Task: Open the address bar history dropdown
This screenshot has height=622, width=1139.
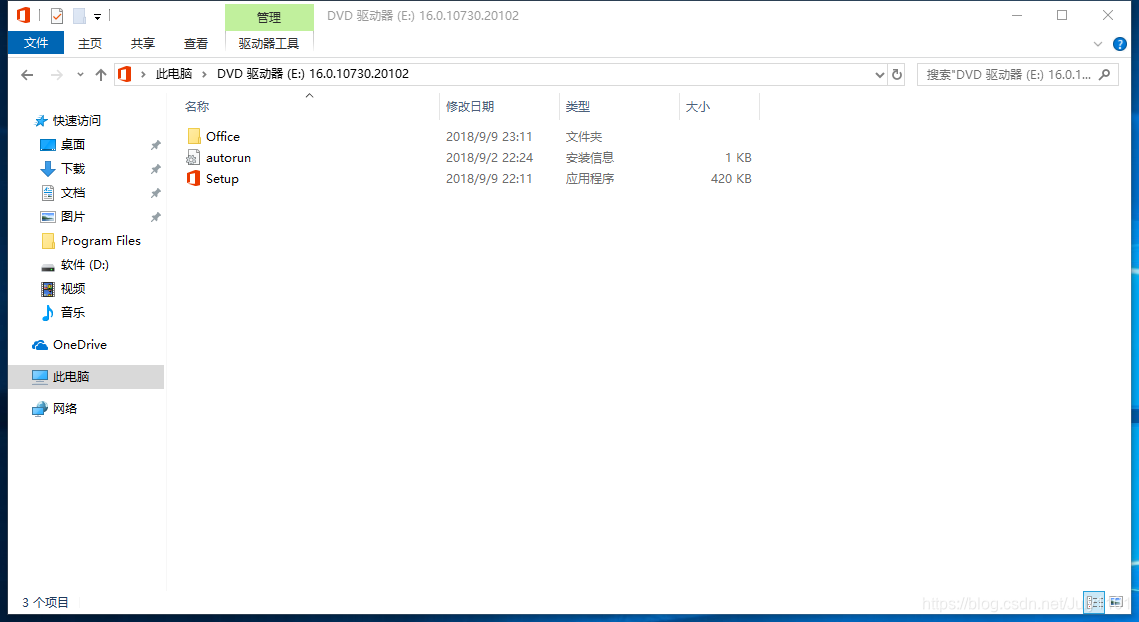Action: click(x=880, y=74)
